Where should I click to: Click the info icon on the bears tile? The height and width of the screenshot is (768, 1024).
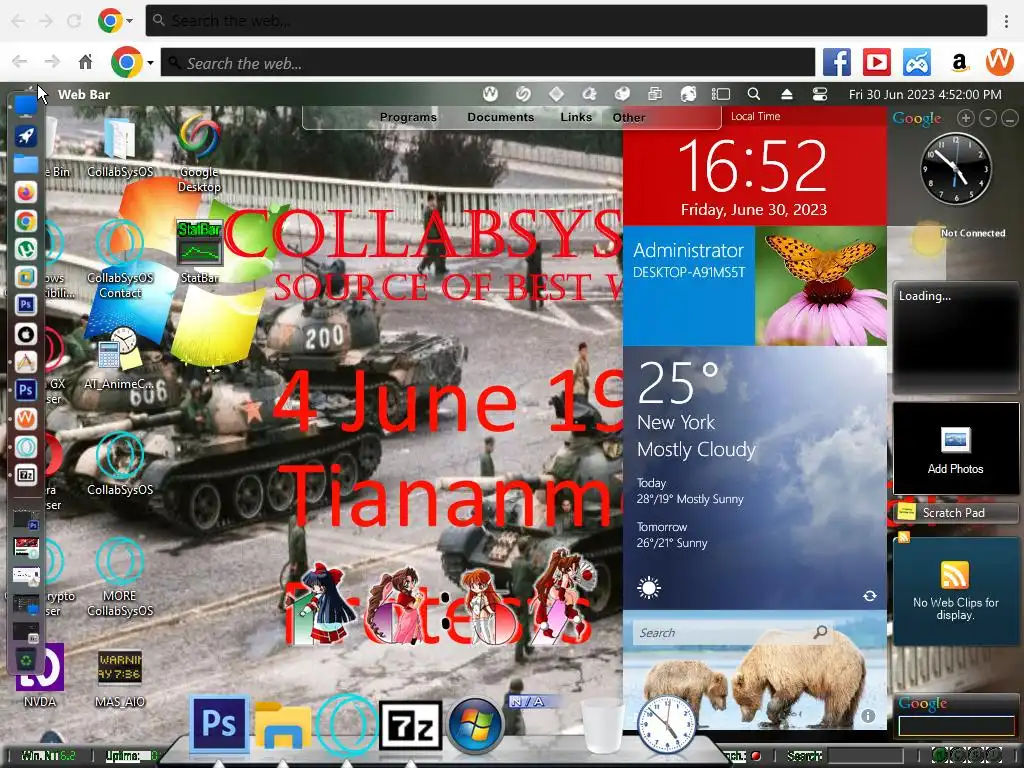868,716
